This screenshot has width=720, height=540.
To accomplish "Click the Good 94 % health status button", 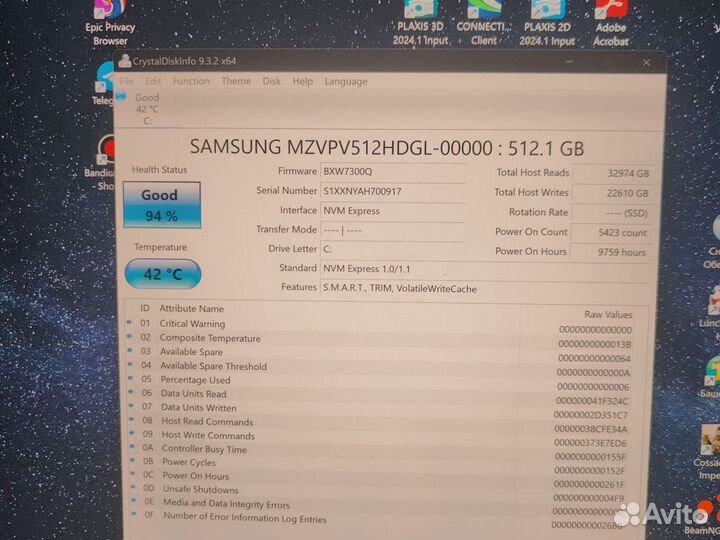I will [162, 205].
